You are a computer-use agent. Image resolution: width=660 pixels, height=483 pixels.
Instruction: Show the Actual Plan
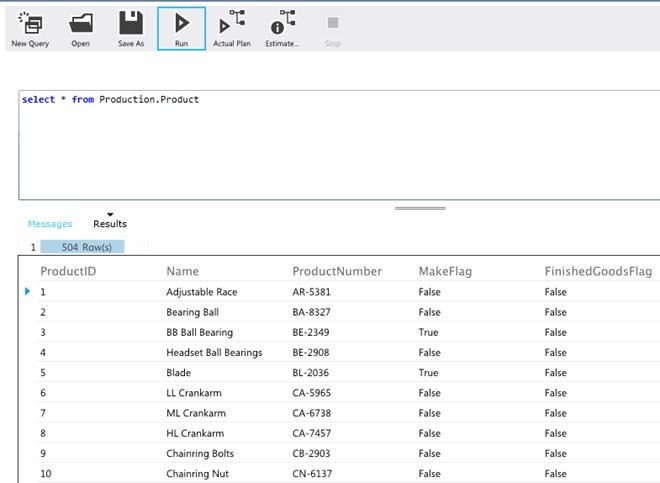[x=232, y=29]
